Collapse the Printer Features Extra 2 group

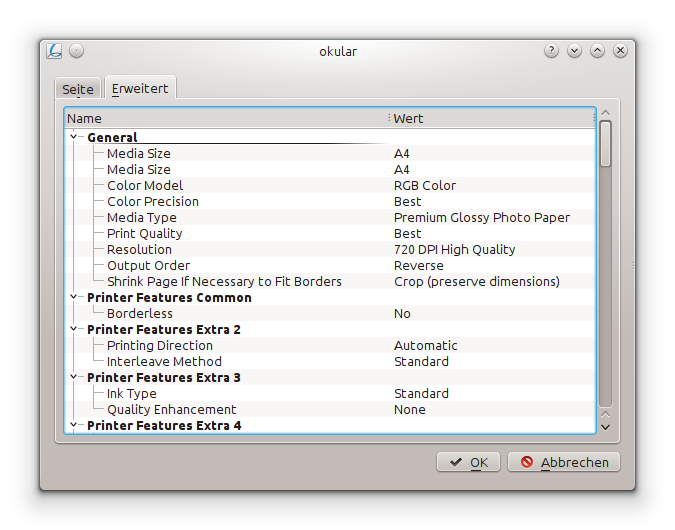(74, 329)
